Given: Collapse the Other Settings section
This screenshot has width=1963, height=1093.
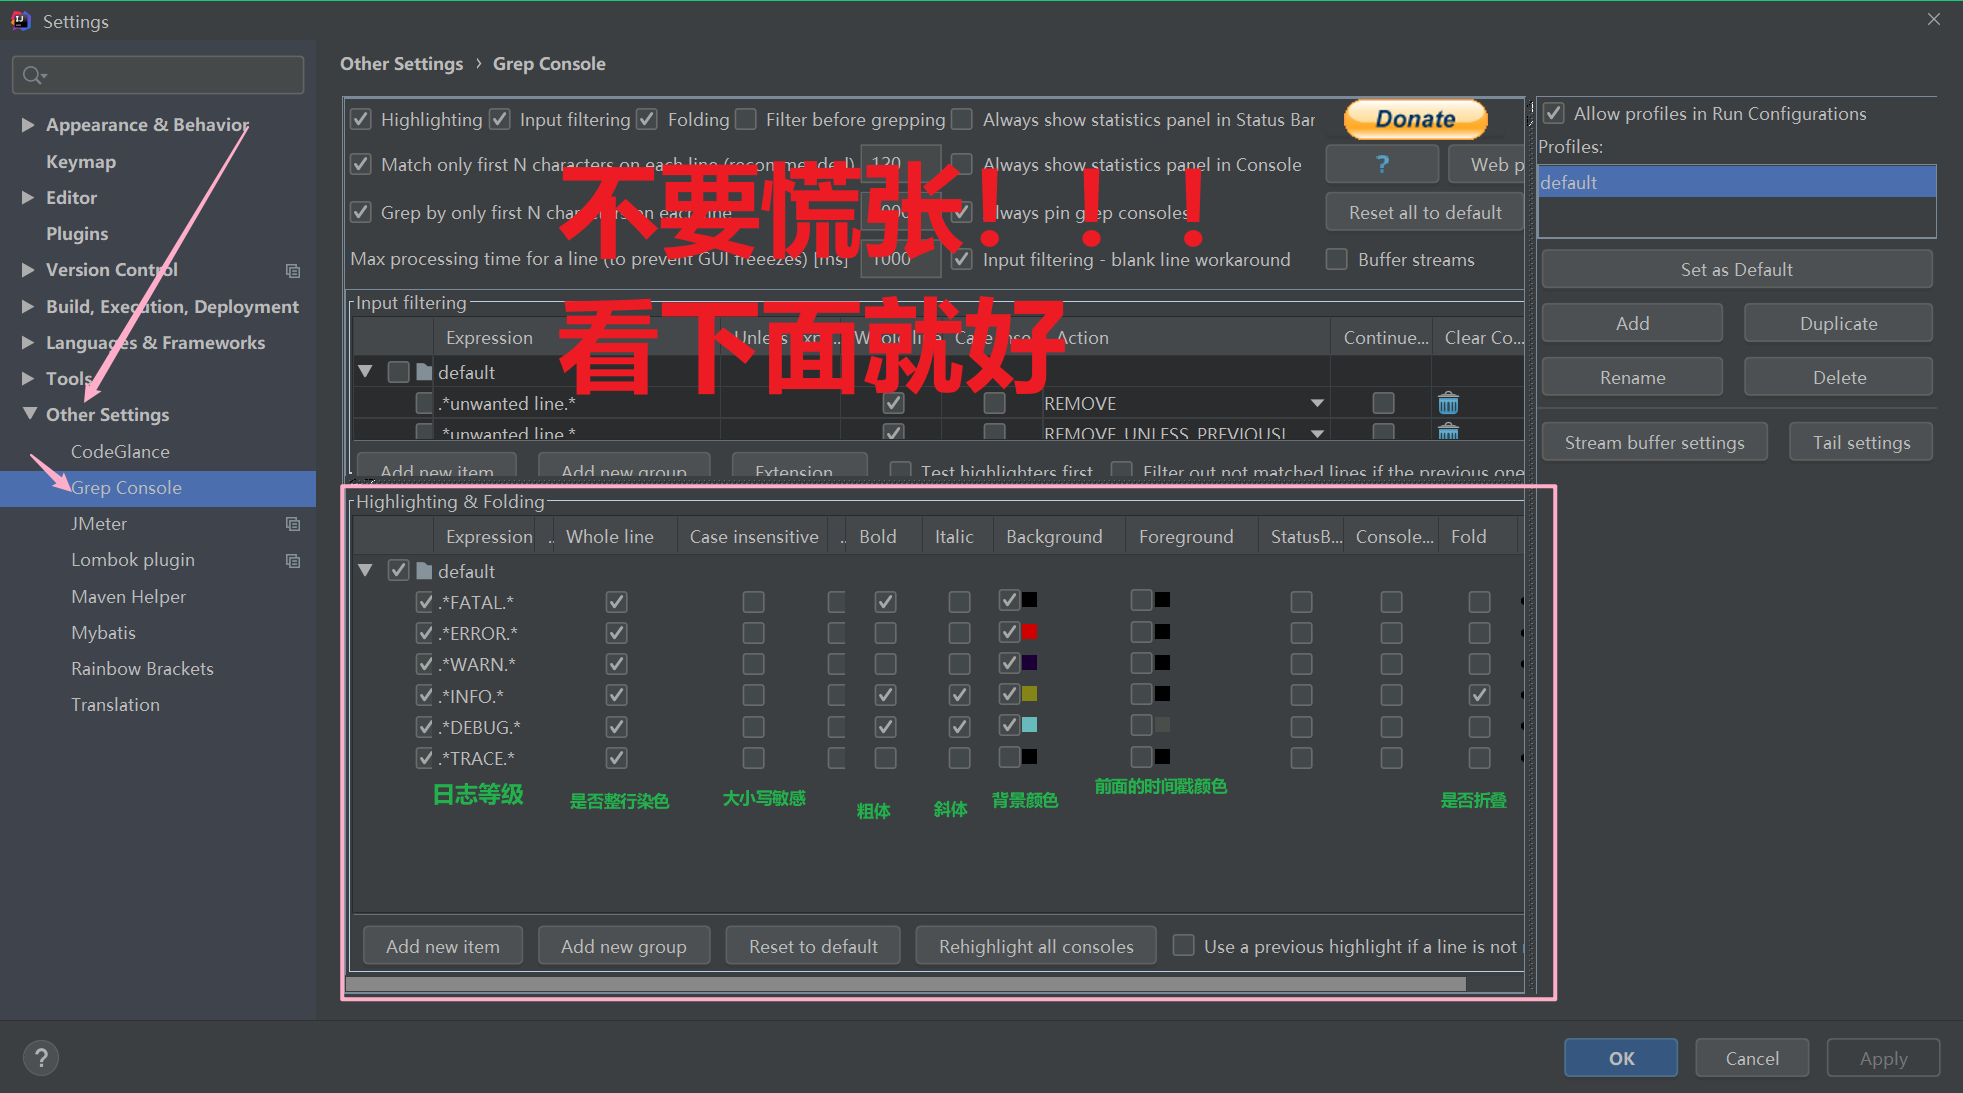Looking at the screenshot, I should pyautogui.click(x=29, y=414).
